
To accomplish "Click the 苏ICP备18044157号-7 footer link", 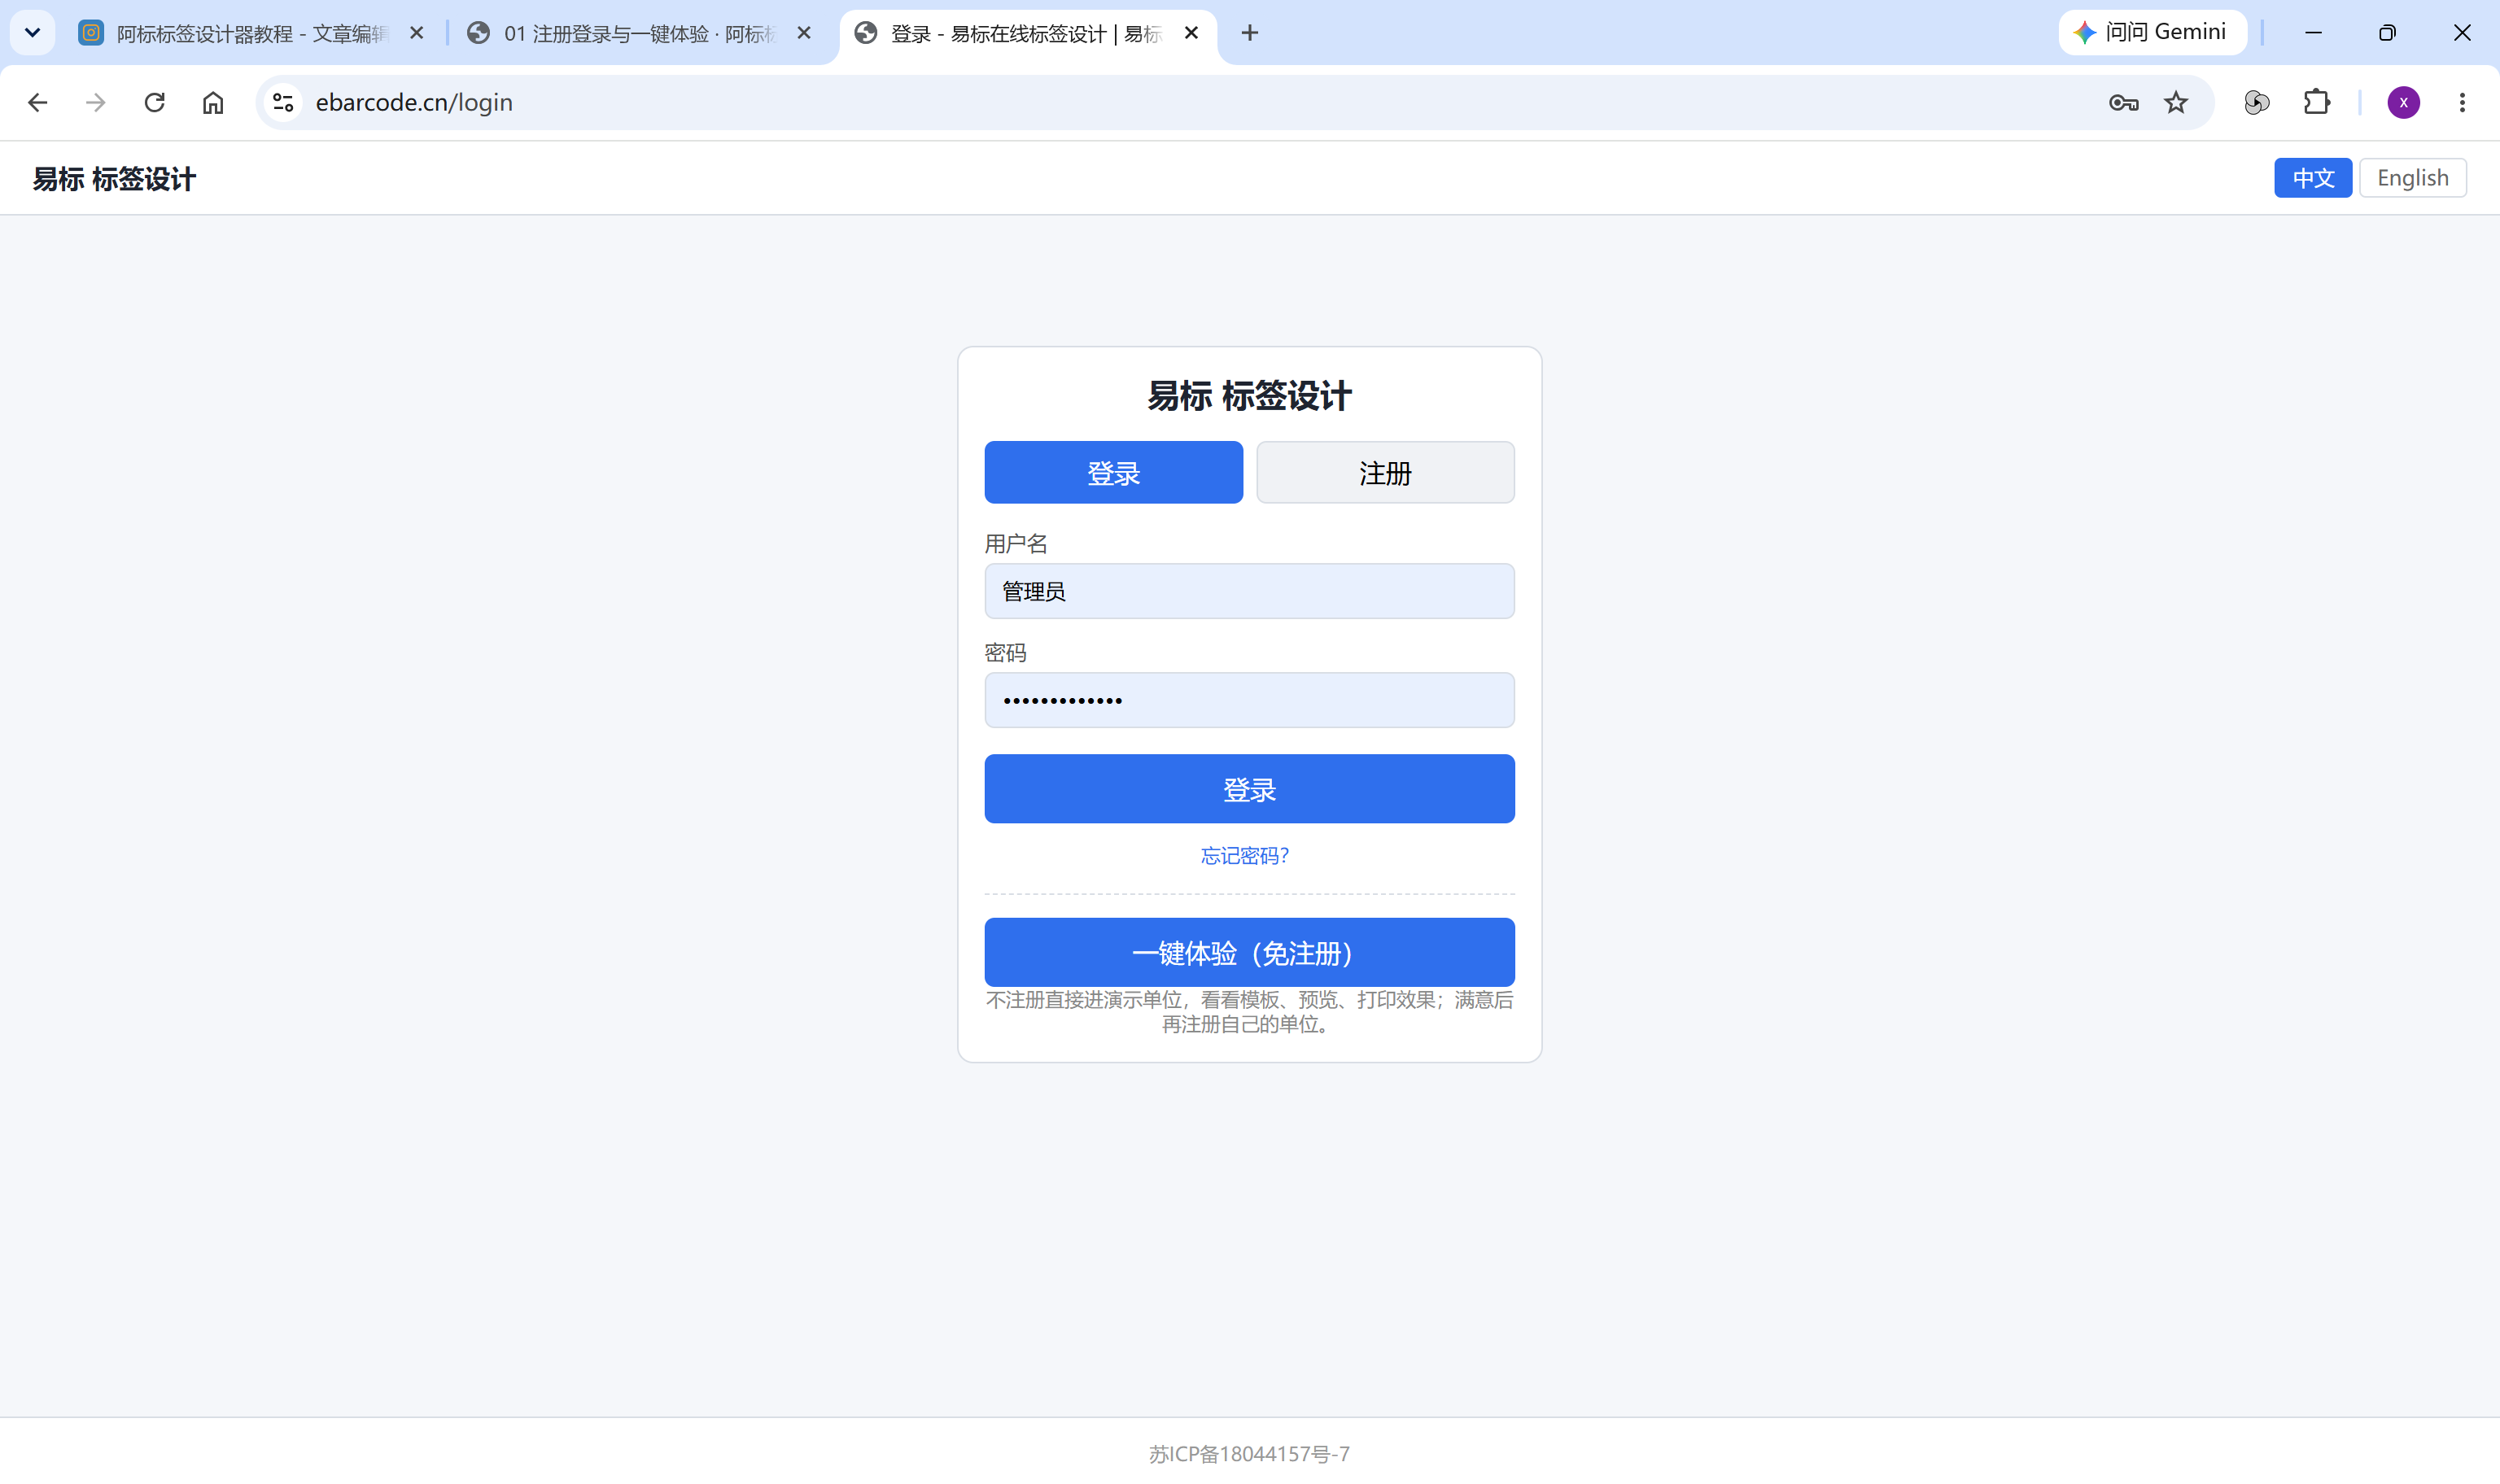I will [1249, 1453].
